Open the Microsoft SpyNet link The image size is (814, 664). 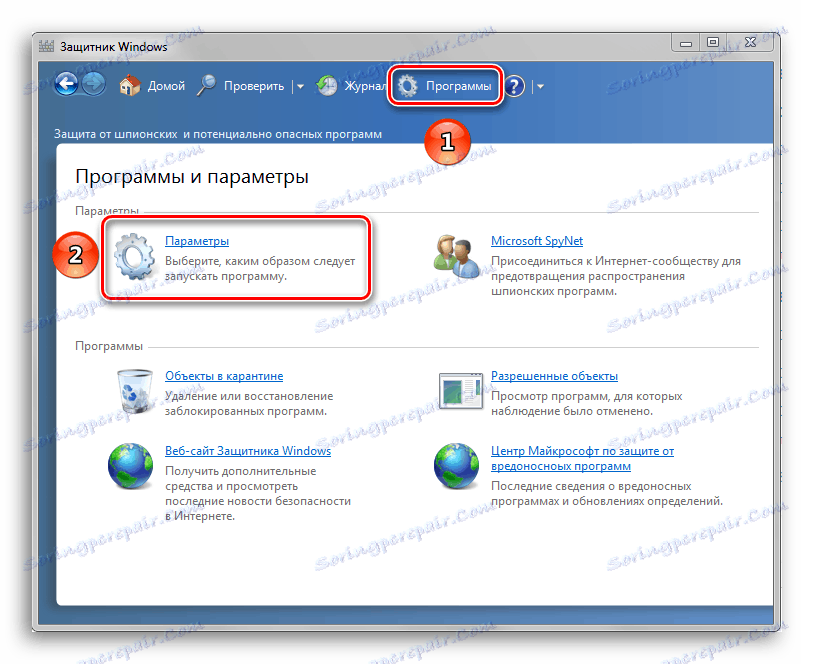pyautogui.click(x=537, y=241)
